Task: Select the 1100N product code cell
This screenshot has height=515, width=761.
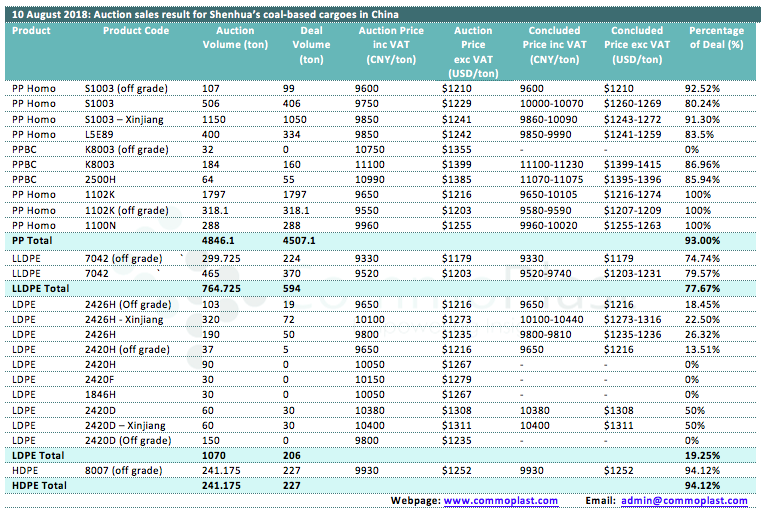Action: click(100, 226)
